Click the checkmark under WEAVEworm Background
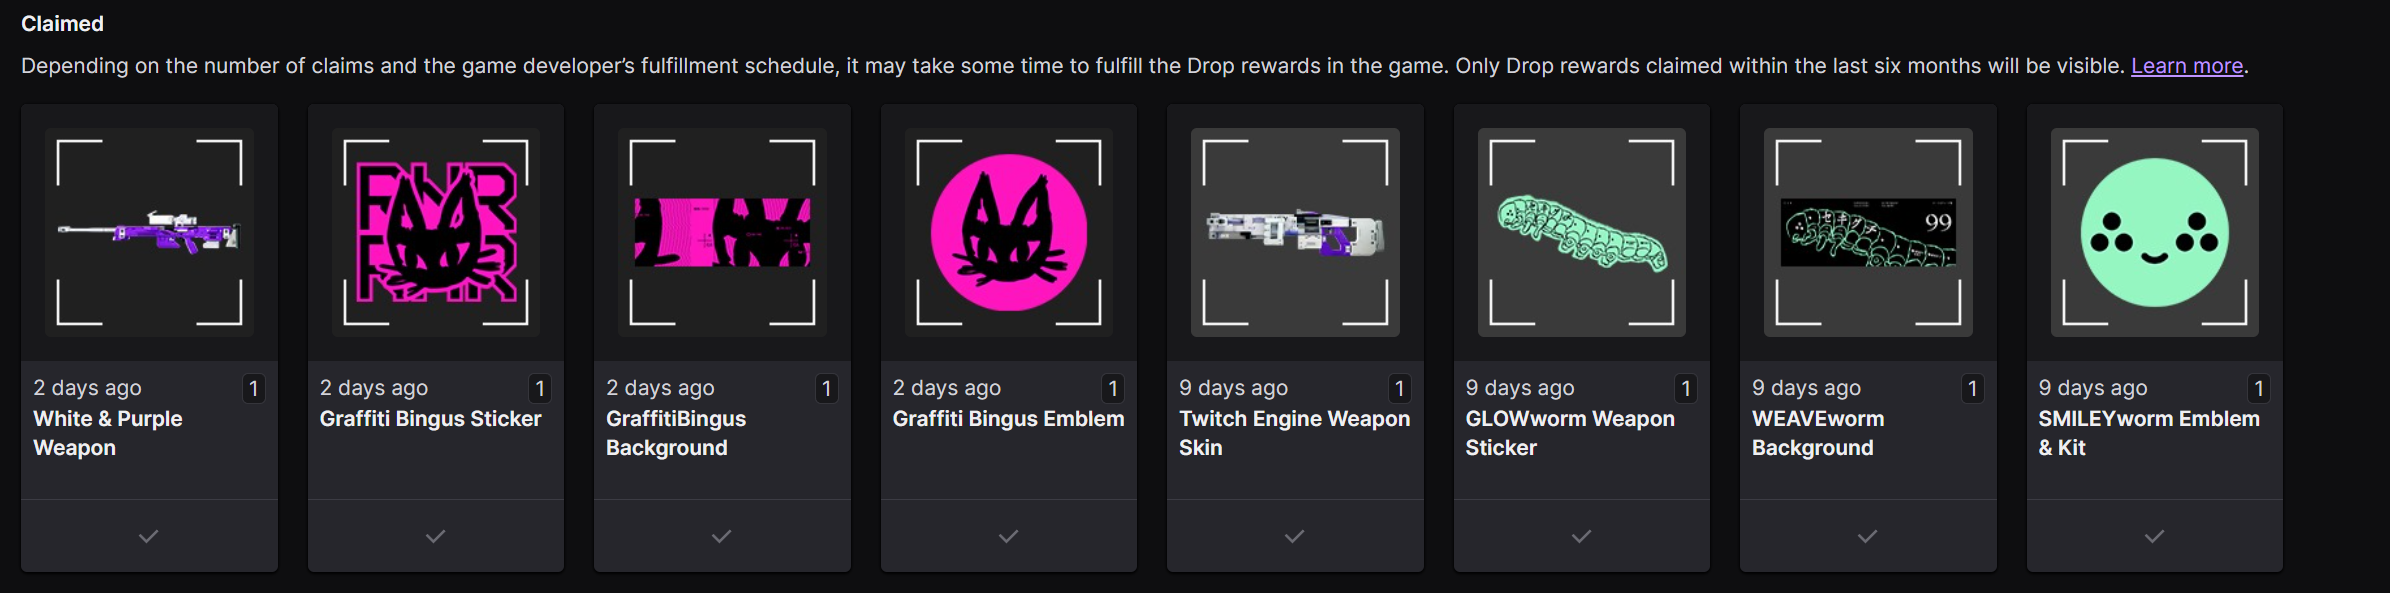Viewport: 2390px width, 593px height. click(x=1868, y=537)
